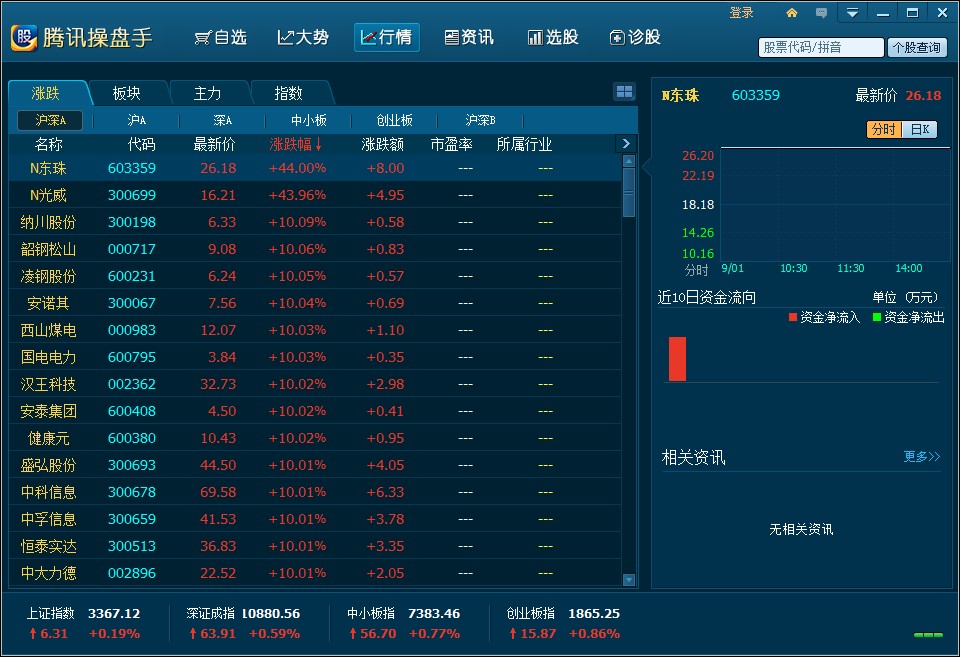Sort by 代码 column header

point(141,145)
